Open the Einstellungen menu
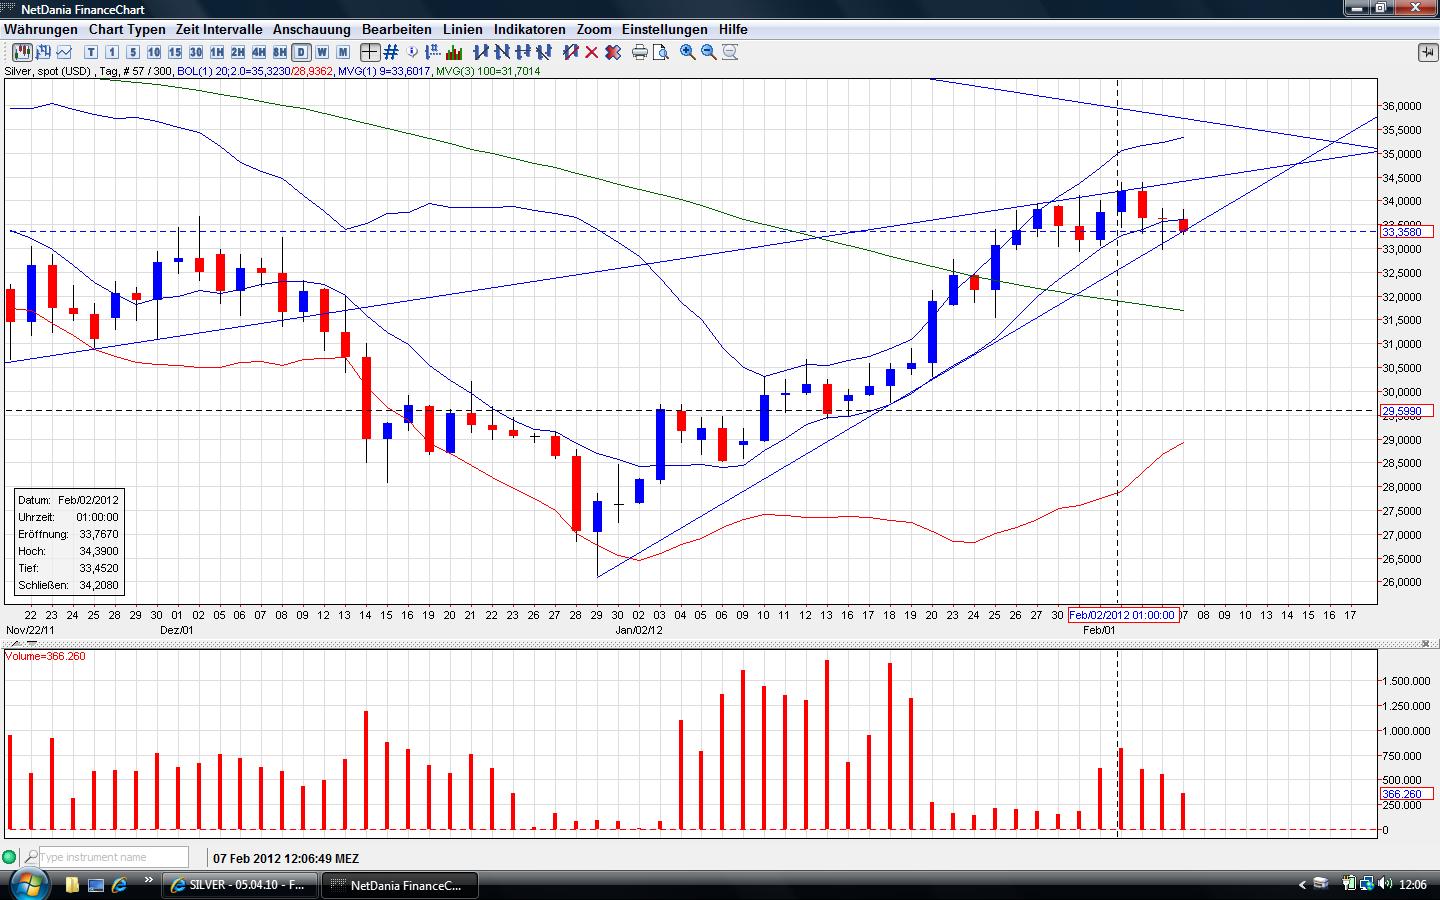The width and height of the screenshot is (1440, 900). [664, 30]
